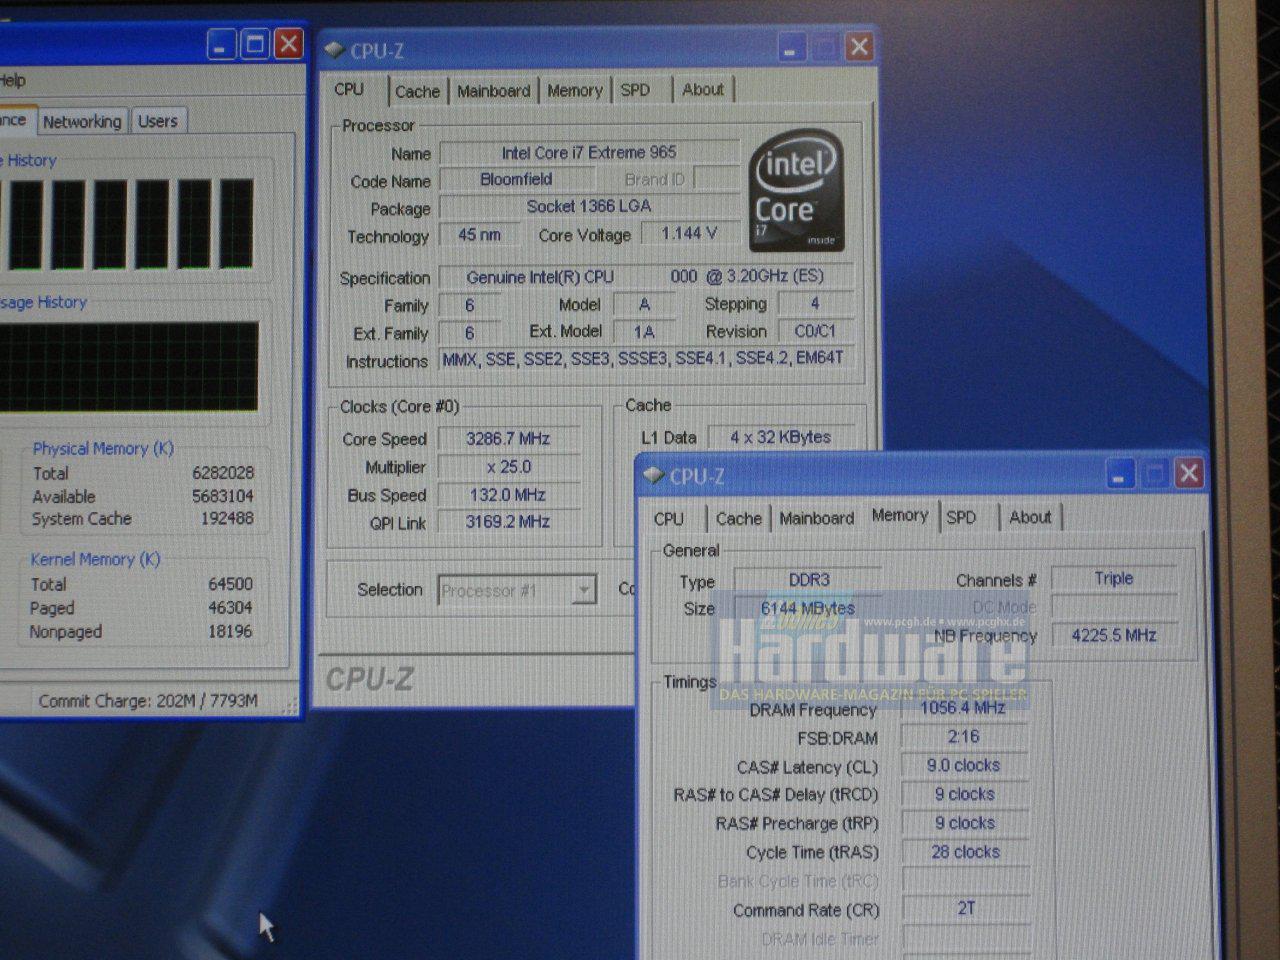Click the Specification field Genuine Intel(R) CPU
The image size is (1280, 960).
(x=646, y=277)
